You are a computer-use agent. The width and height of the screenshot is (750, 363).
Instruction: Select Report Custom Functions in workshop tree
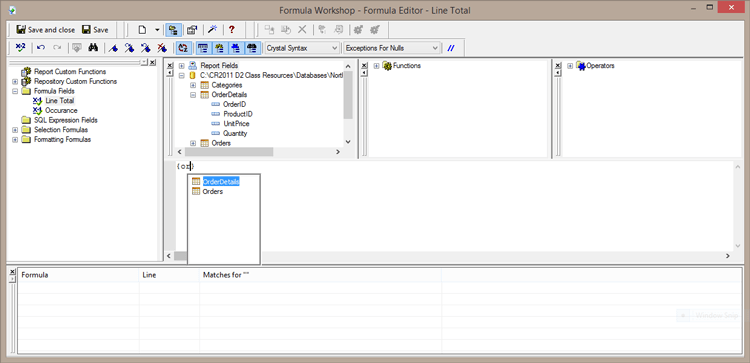(70, 71)
